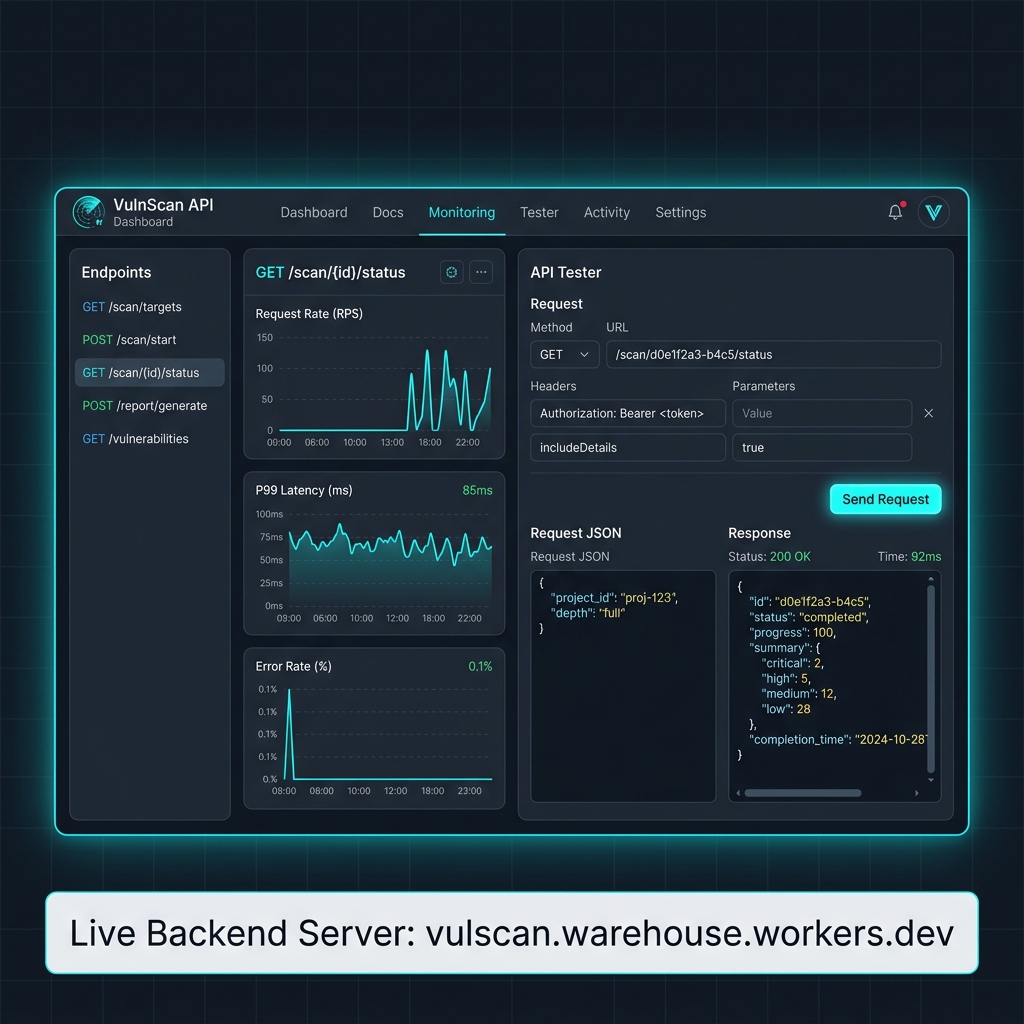This screenshot has height=1024, width=1024.
Task: Select the Monitoring tab
Action: coord(462,212)
